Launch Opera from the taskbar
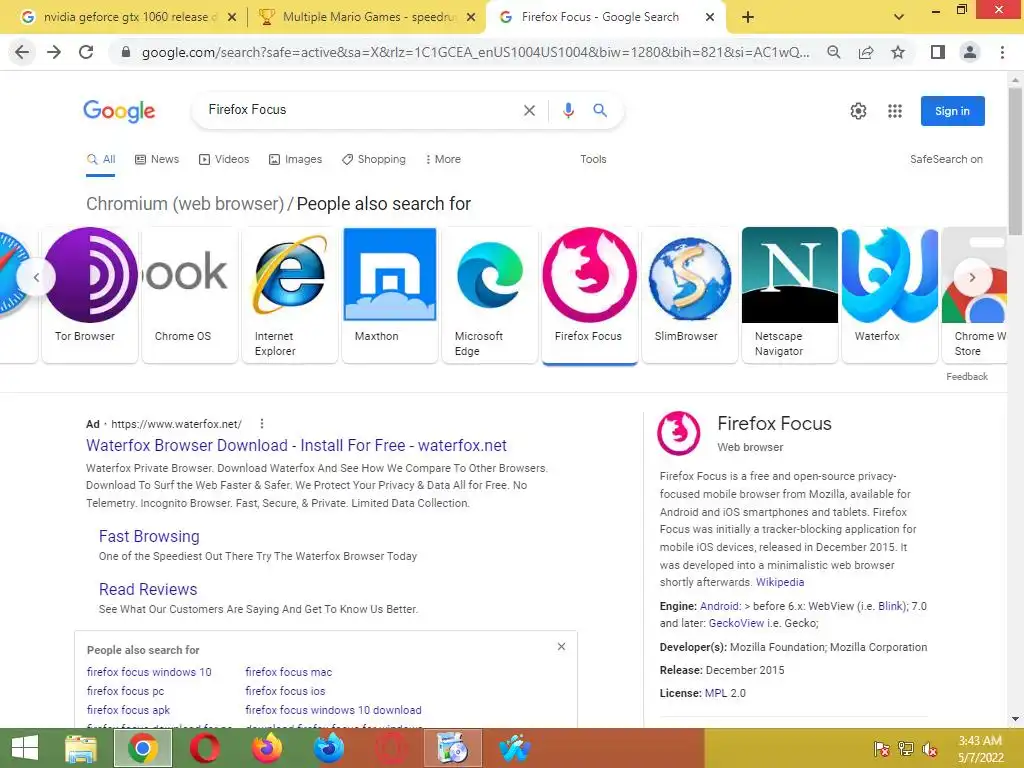Screen dimensions: 1024x768 pyautogui.click(x=204, y=748)
